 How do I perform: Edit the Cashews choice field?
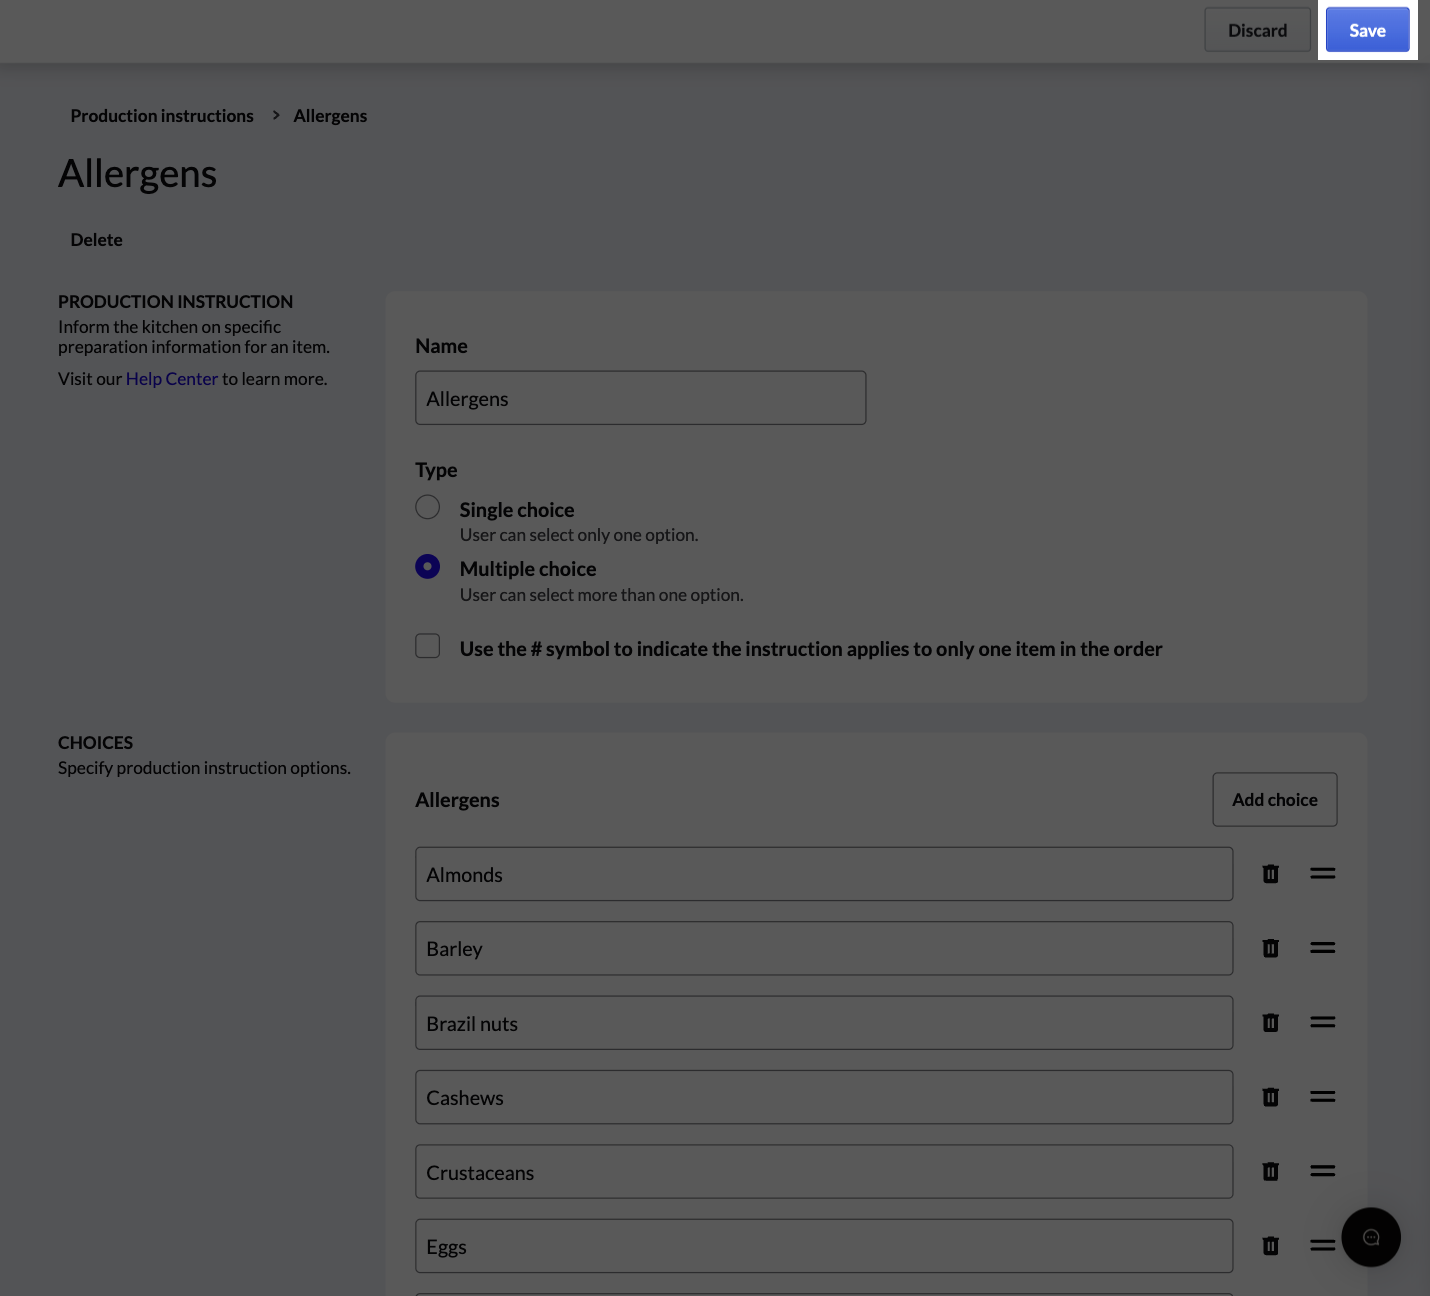(x=824, y=1097)
